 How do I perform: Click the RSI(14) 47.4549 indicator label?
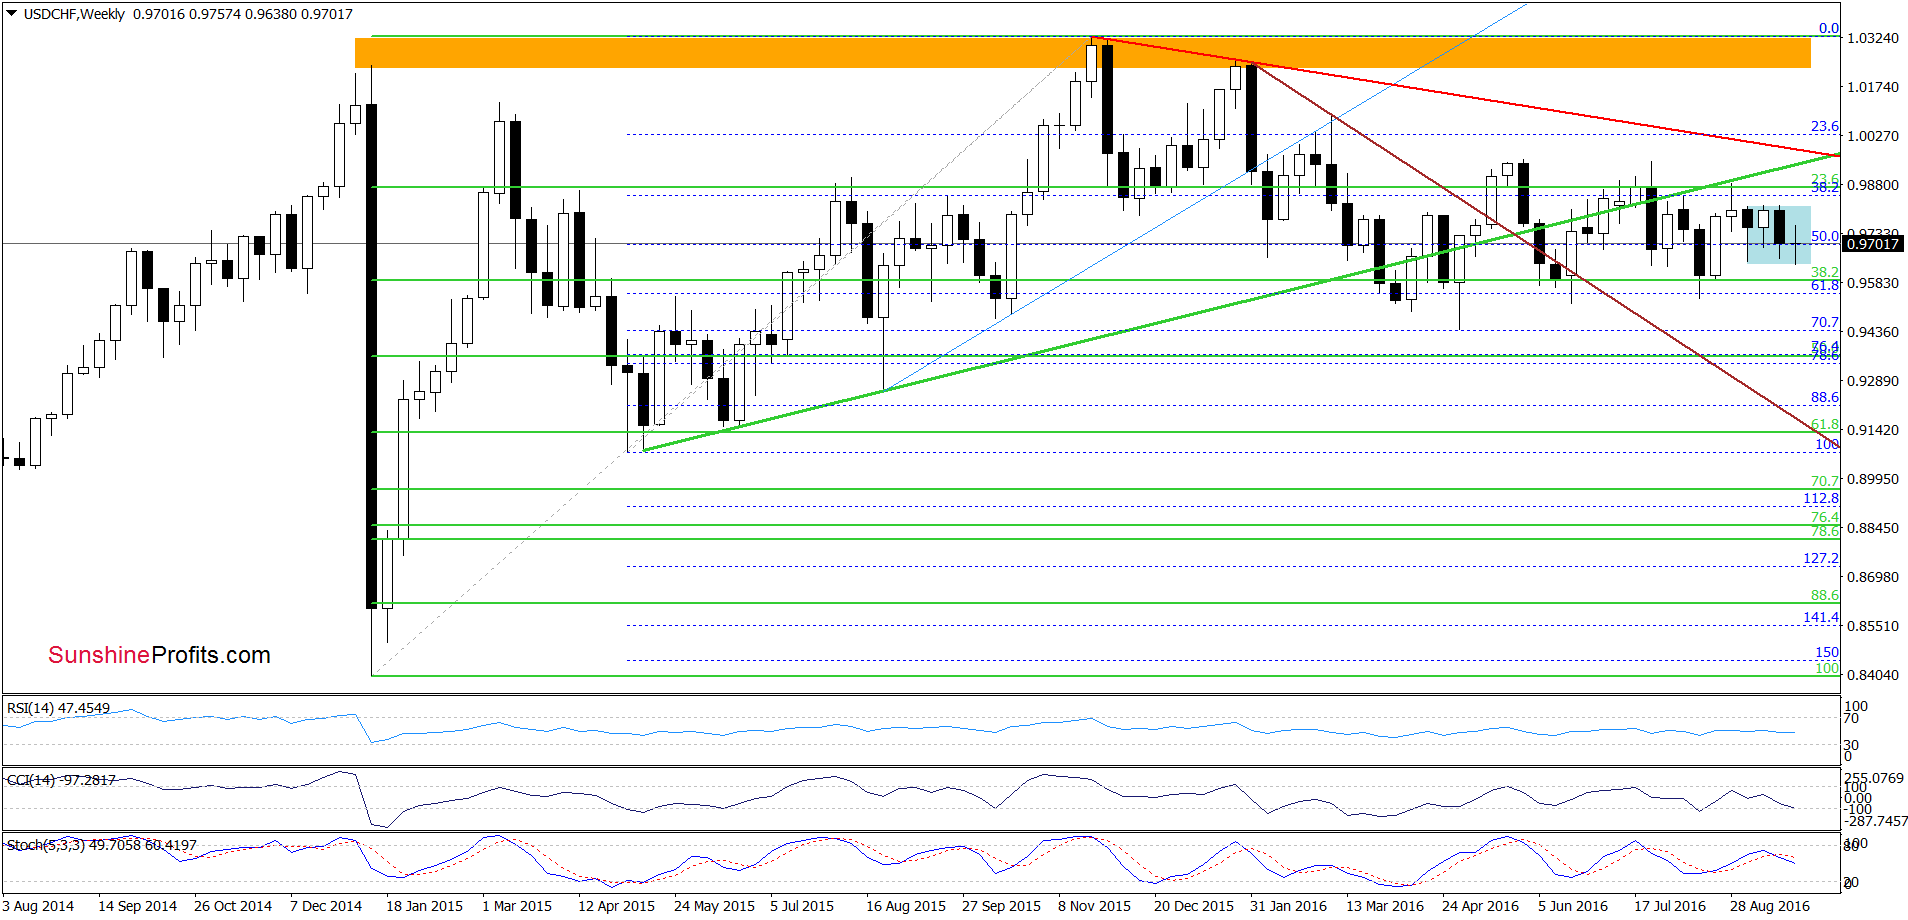click(58, 708)
